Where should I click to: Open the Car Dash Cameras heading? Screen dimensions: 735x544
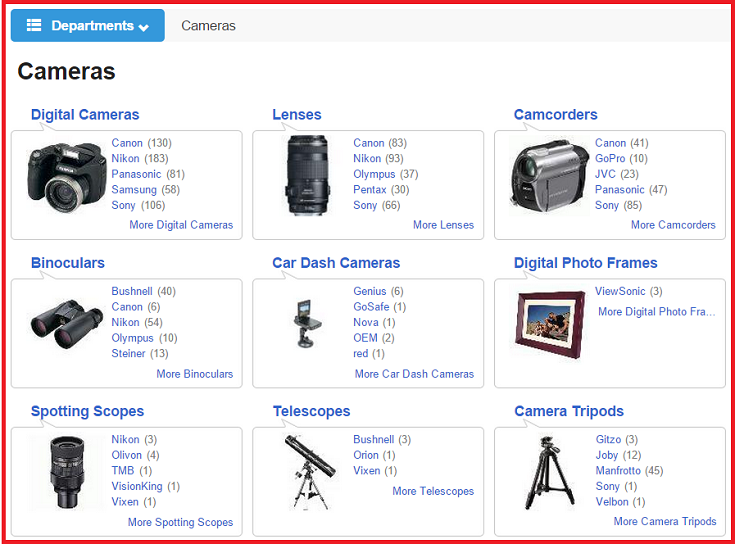coord(336,263)
